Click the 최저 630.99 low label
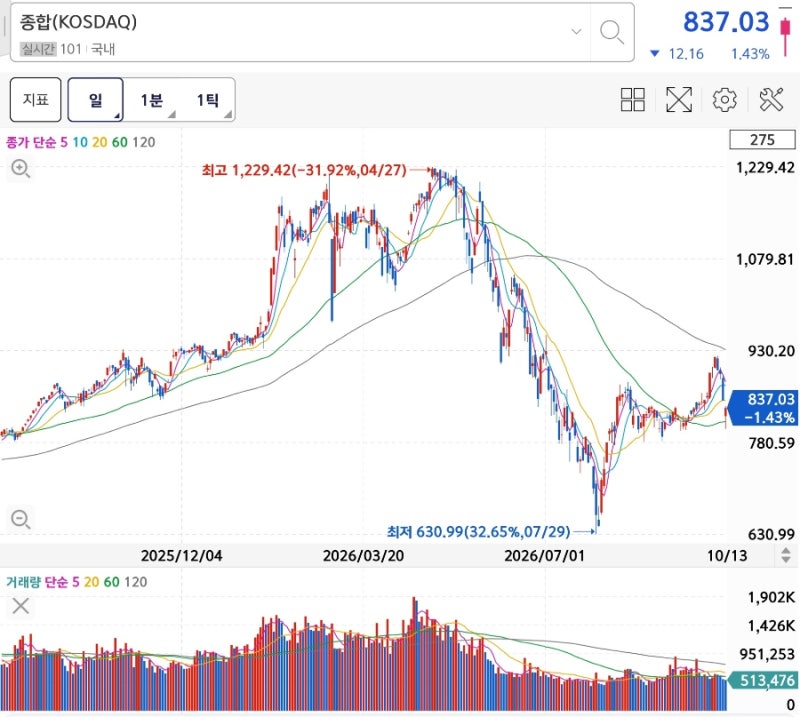800x717 pixels. tap(478, 532)
